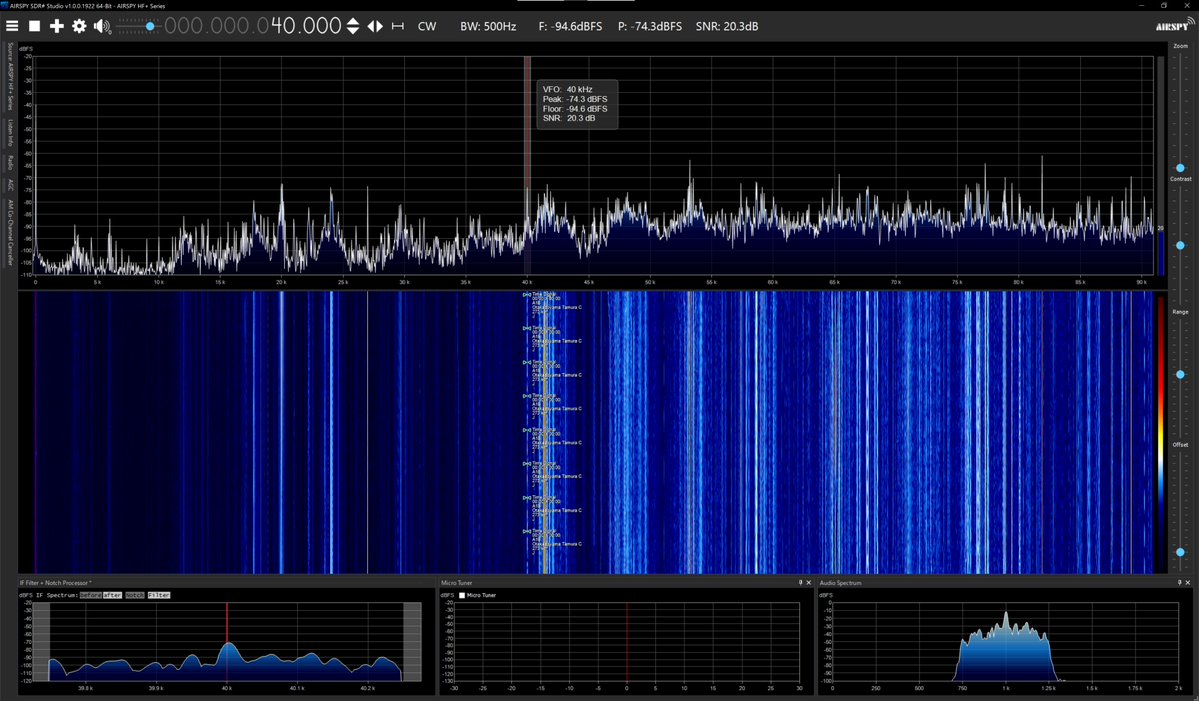Adjust the Zoom slider handle

pos(1180,167)
